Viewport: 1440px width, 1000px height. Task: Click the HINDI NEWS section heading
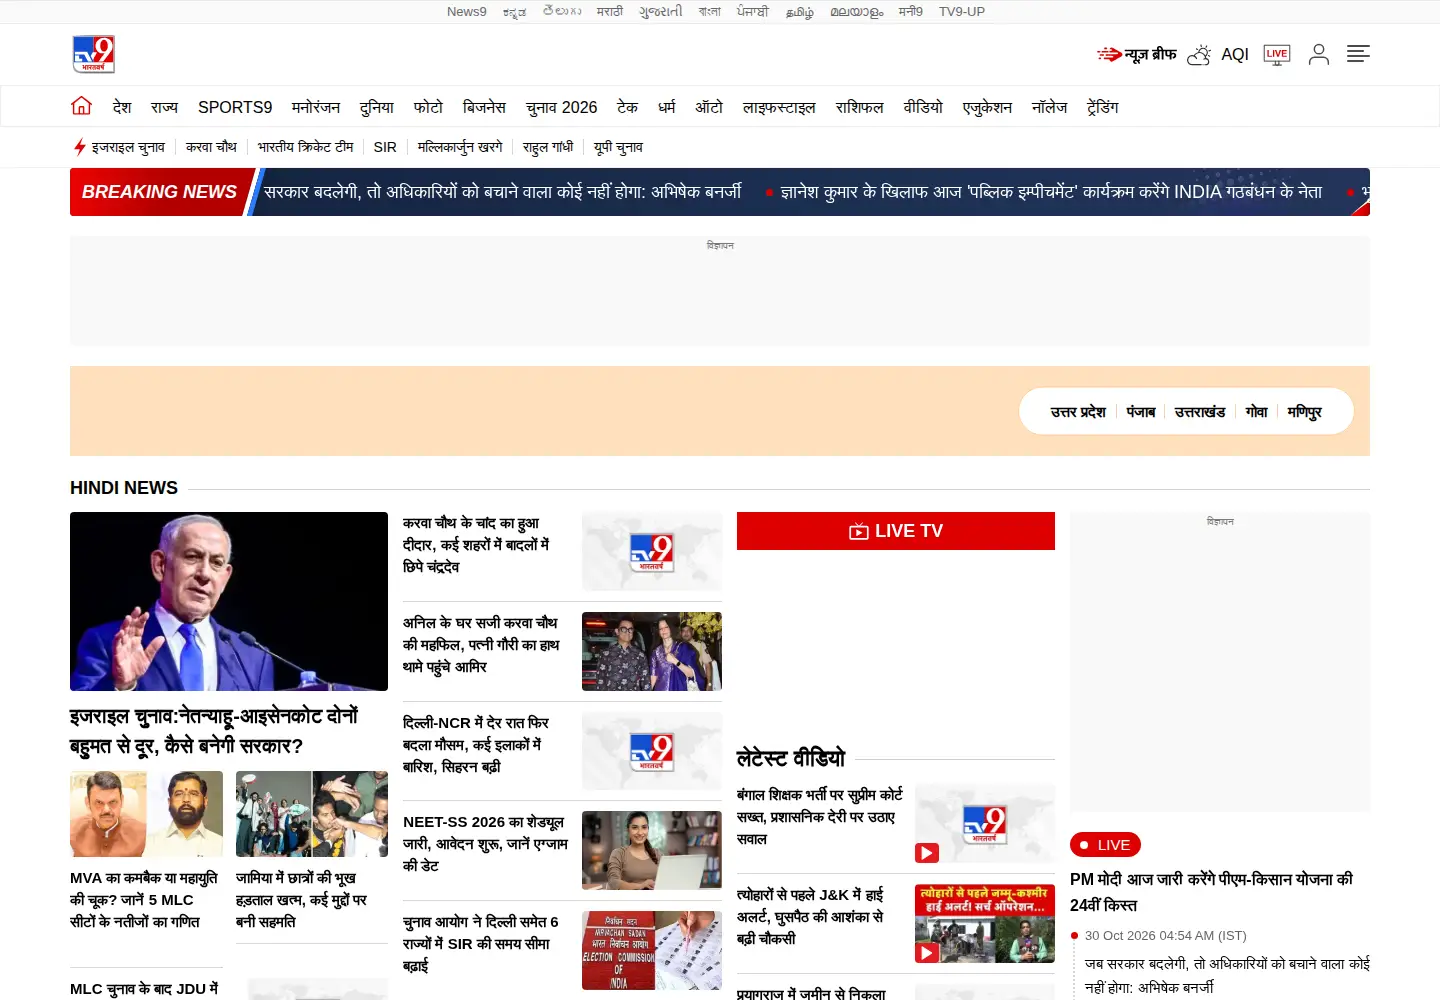pos(124,488)
